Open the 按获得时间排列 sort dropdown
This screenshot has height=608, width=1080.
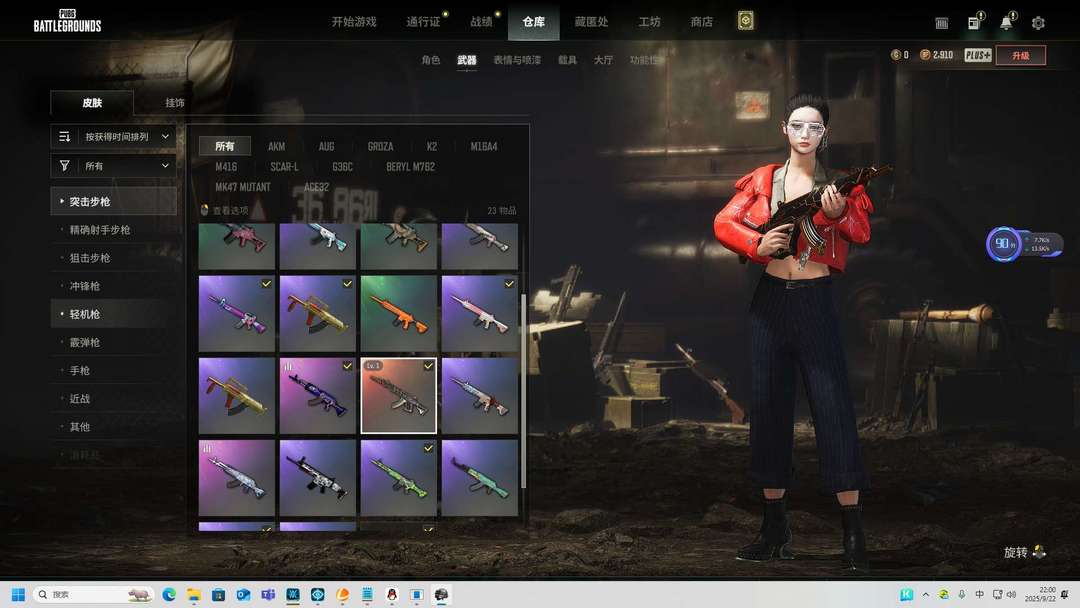[114, 137]
